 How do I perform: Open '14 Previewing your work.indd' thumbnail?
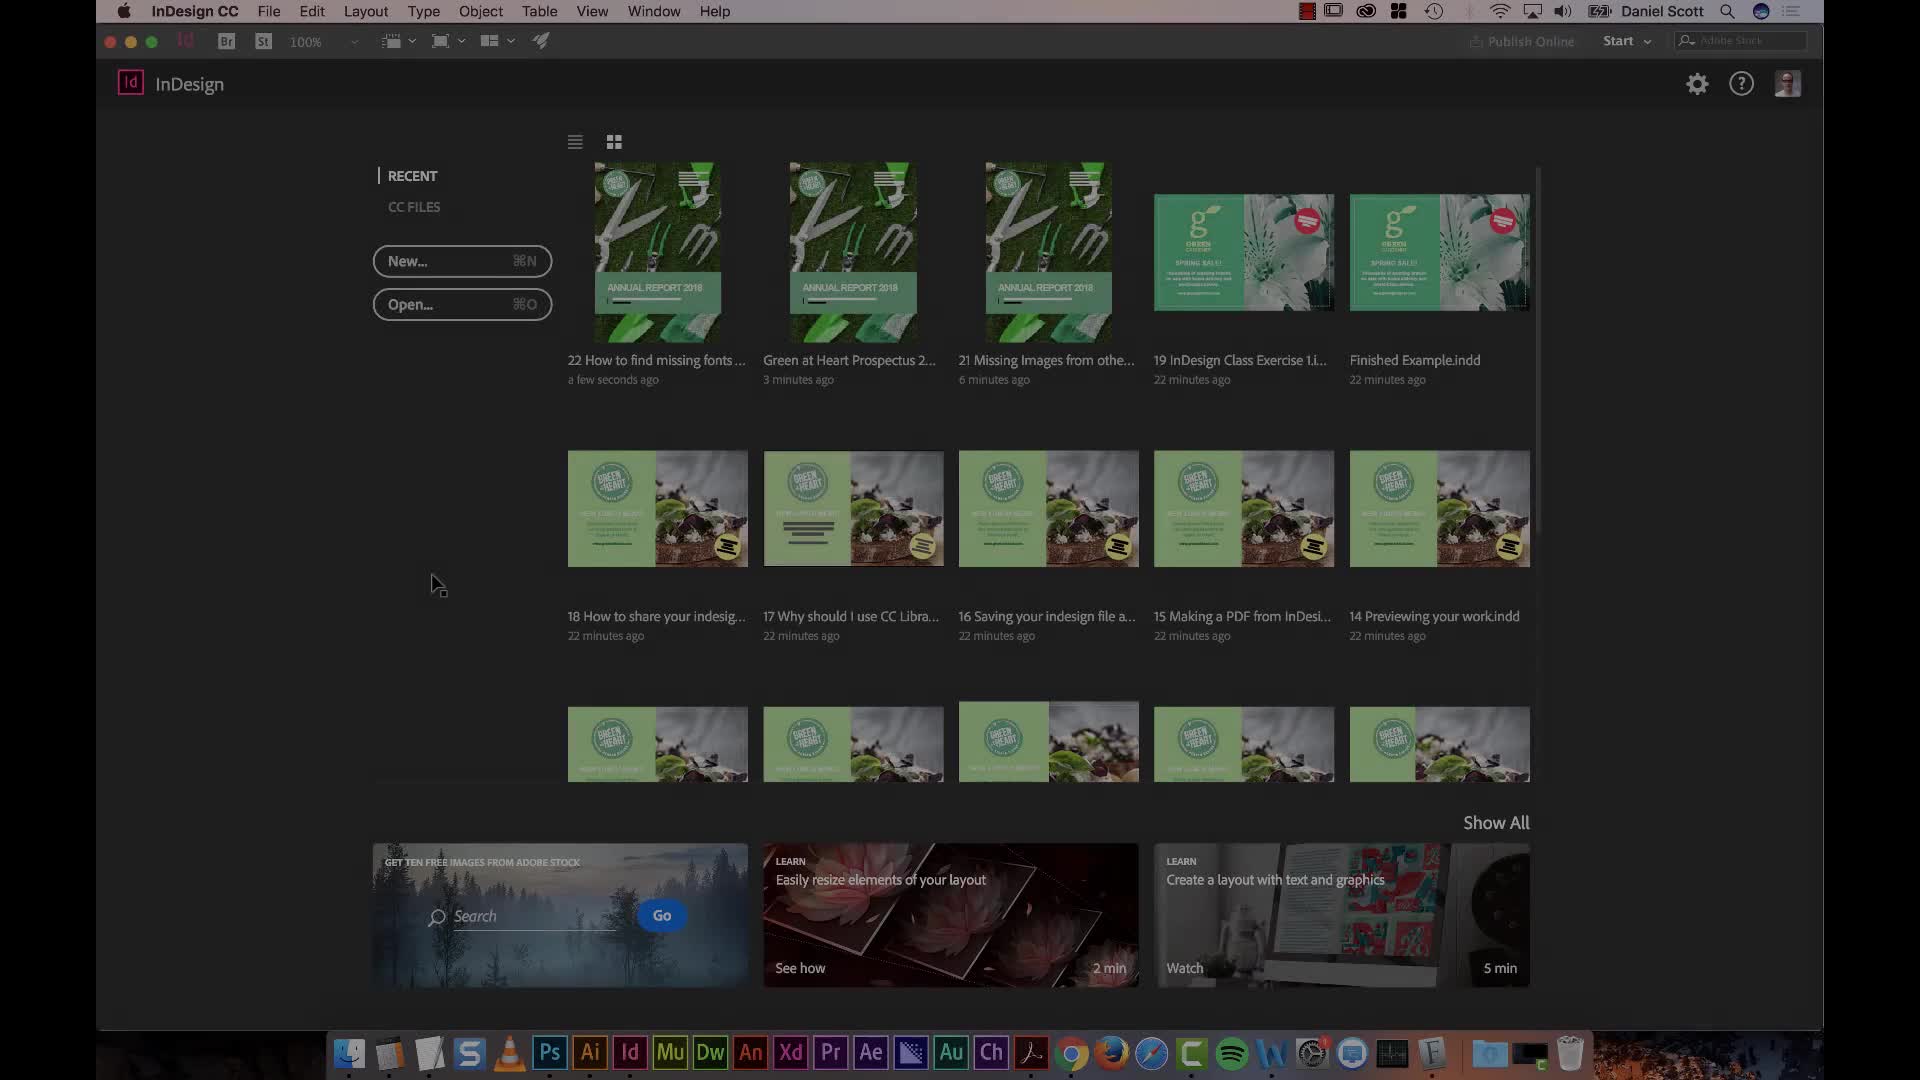point(1439,508)
